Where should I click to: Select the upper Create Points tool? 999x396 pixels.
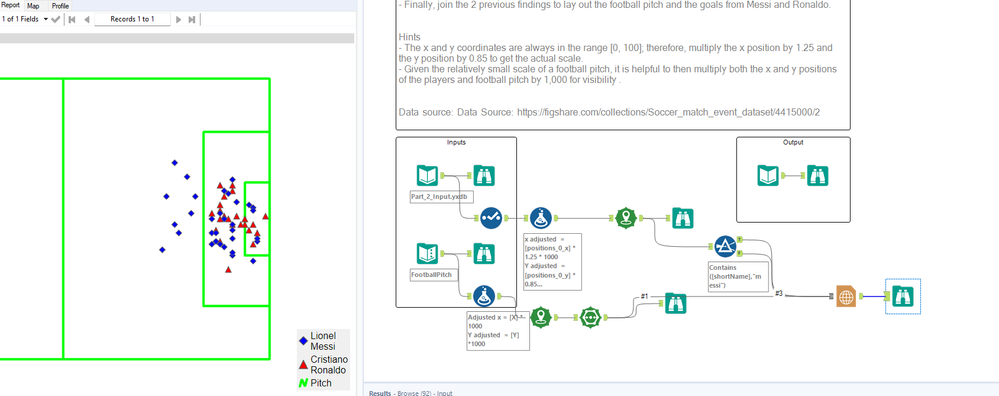pyautogui.click(x=626, y=218)
